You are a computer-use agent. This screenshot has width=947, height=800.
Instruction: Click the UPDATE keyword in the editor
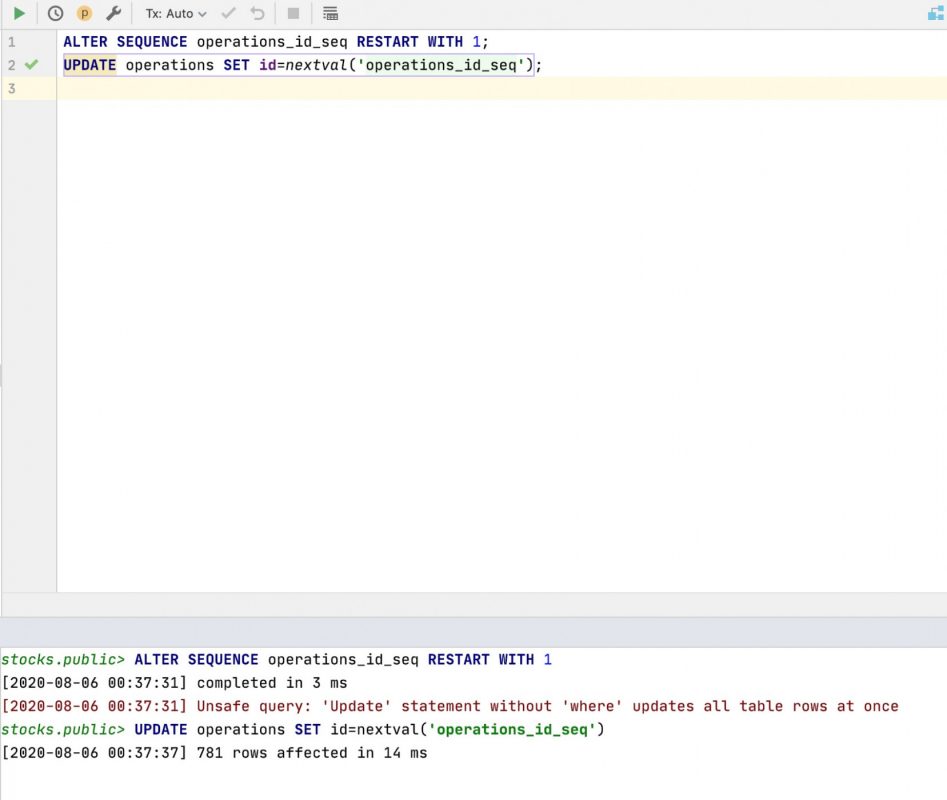click(x=89, y=65)
